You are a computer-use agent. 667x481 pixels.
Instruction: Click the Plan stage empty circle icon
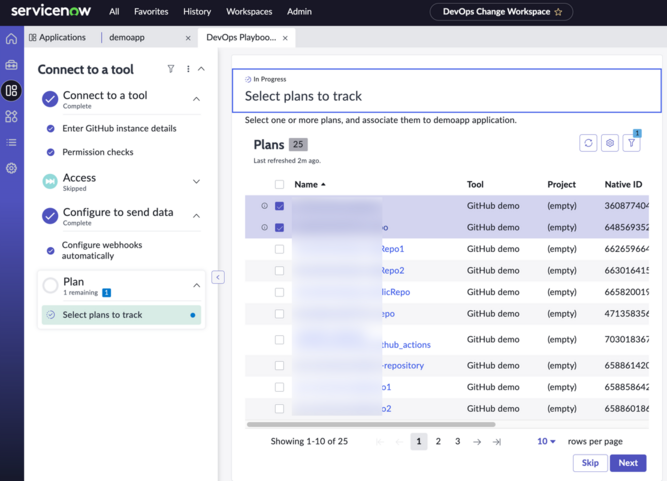point(50,285)
